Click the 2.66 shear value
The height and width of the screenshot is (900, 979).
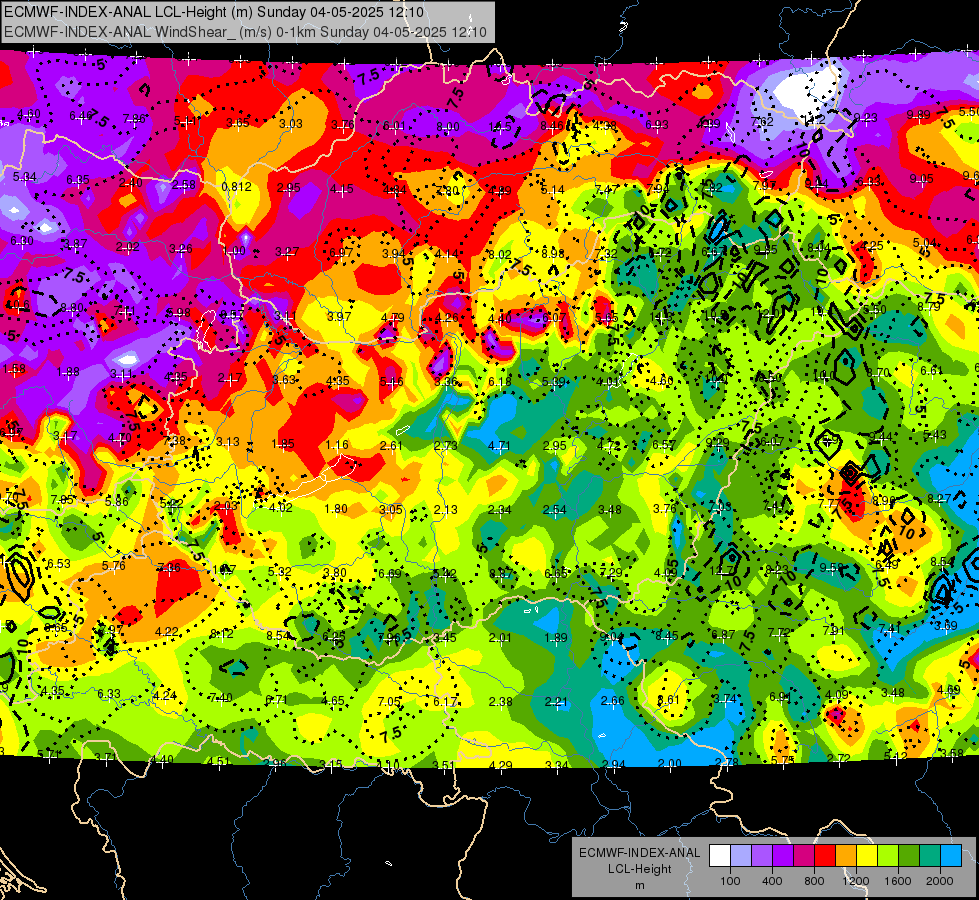[612, 700]
